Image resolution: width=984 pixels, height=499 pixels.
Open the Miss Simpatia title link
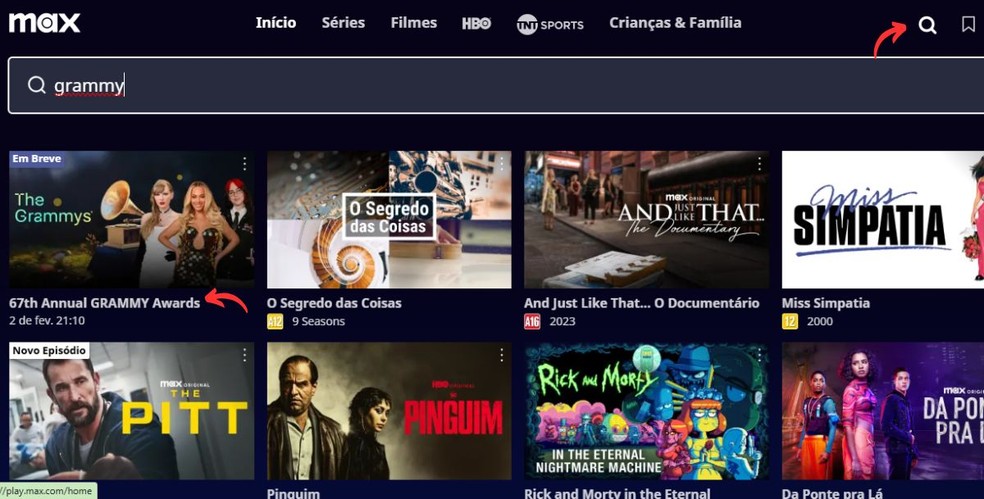click(x=826, y=303)
